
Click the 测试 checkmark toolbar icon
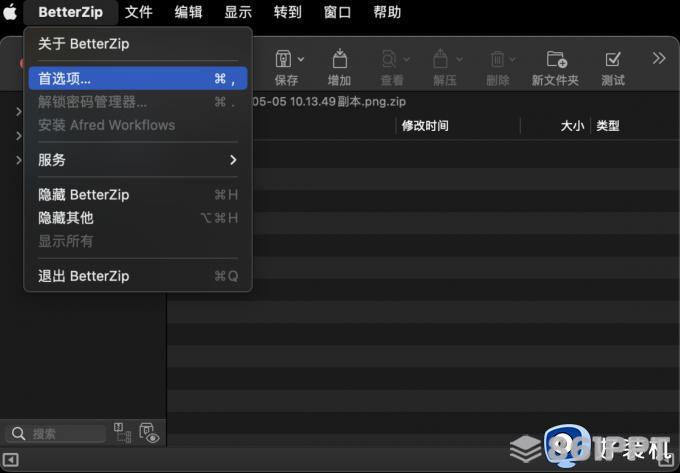(613, 59)
